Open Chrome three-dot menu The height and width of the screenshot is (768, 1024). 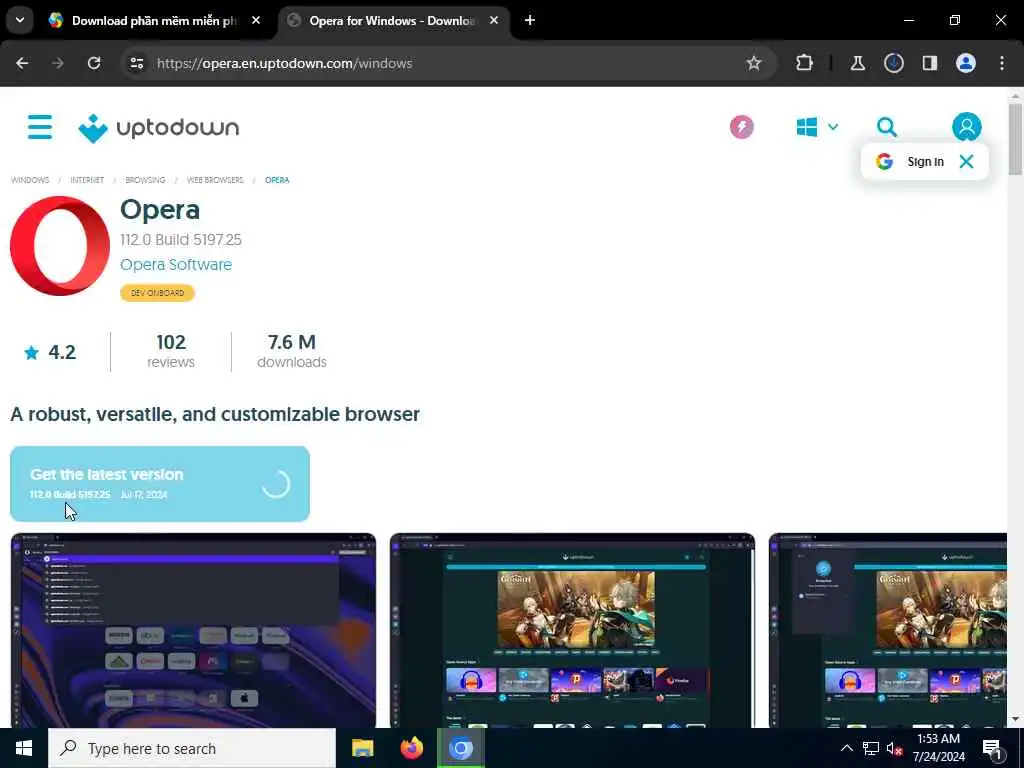coord(1002,63)
